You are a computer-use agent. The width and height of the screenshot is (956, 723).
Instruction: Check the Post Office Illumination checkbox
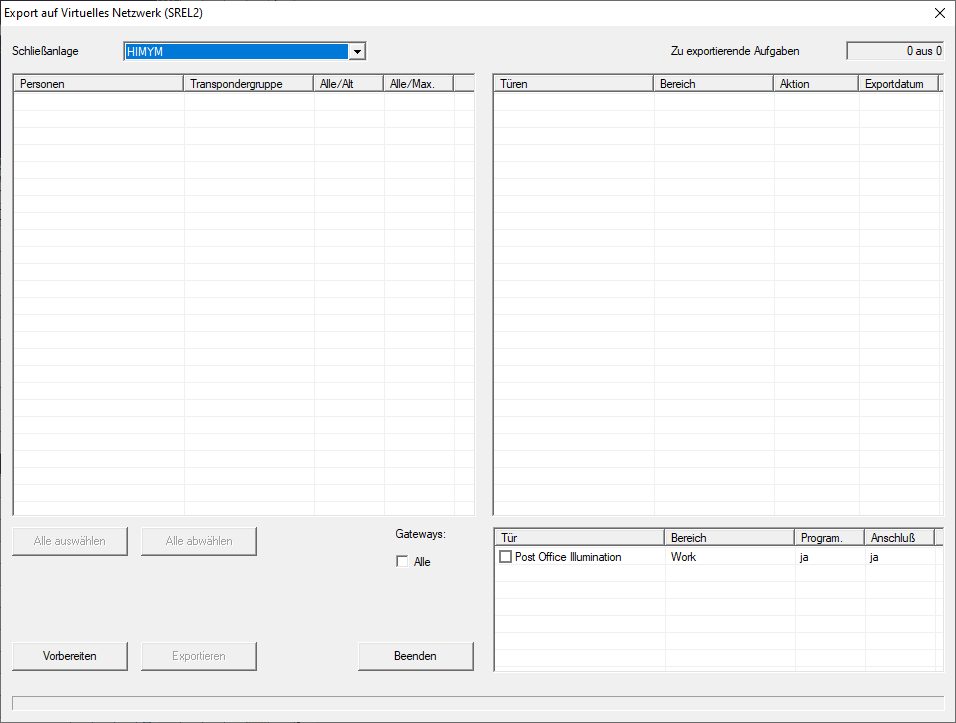tap(506, 557)
